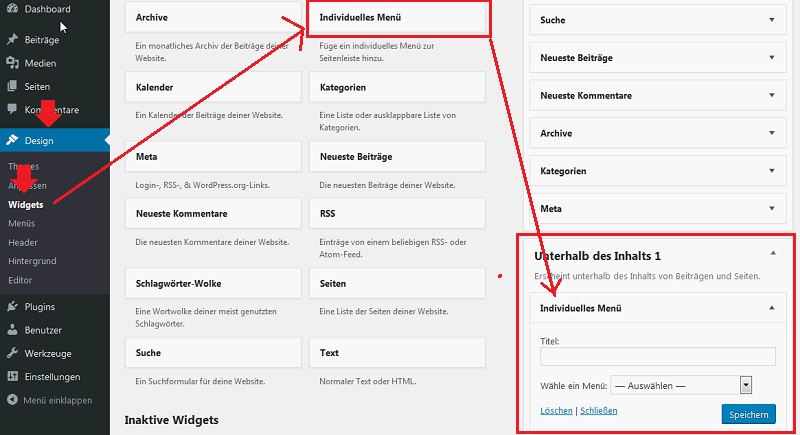Click the Medien media icon
Viewport: 800px width, 435px height.
(12, 63)
